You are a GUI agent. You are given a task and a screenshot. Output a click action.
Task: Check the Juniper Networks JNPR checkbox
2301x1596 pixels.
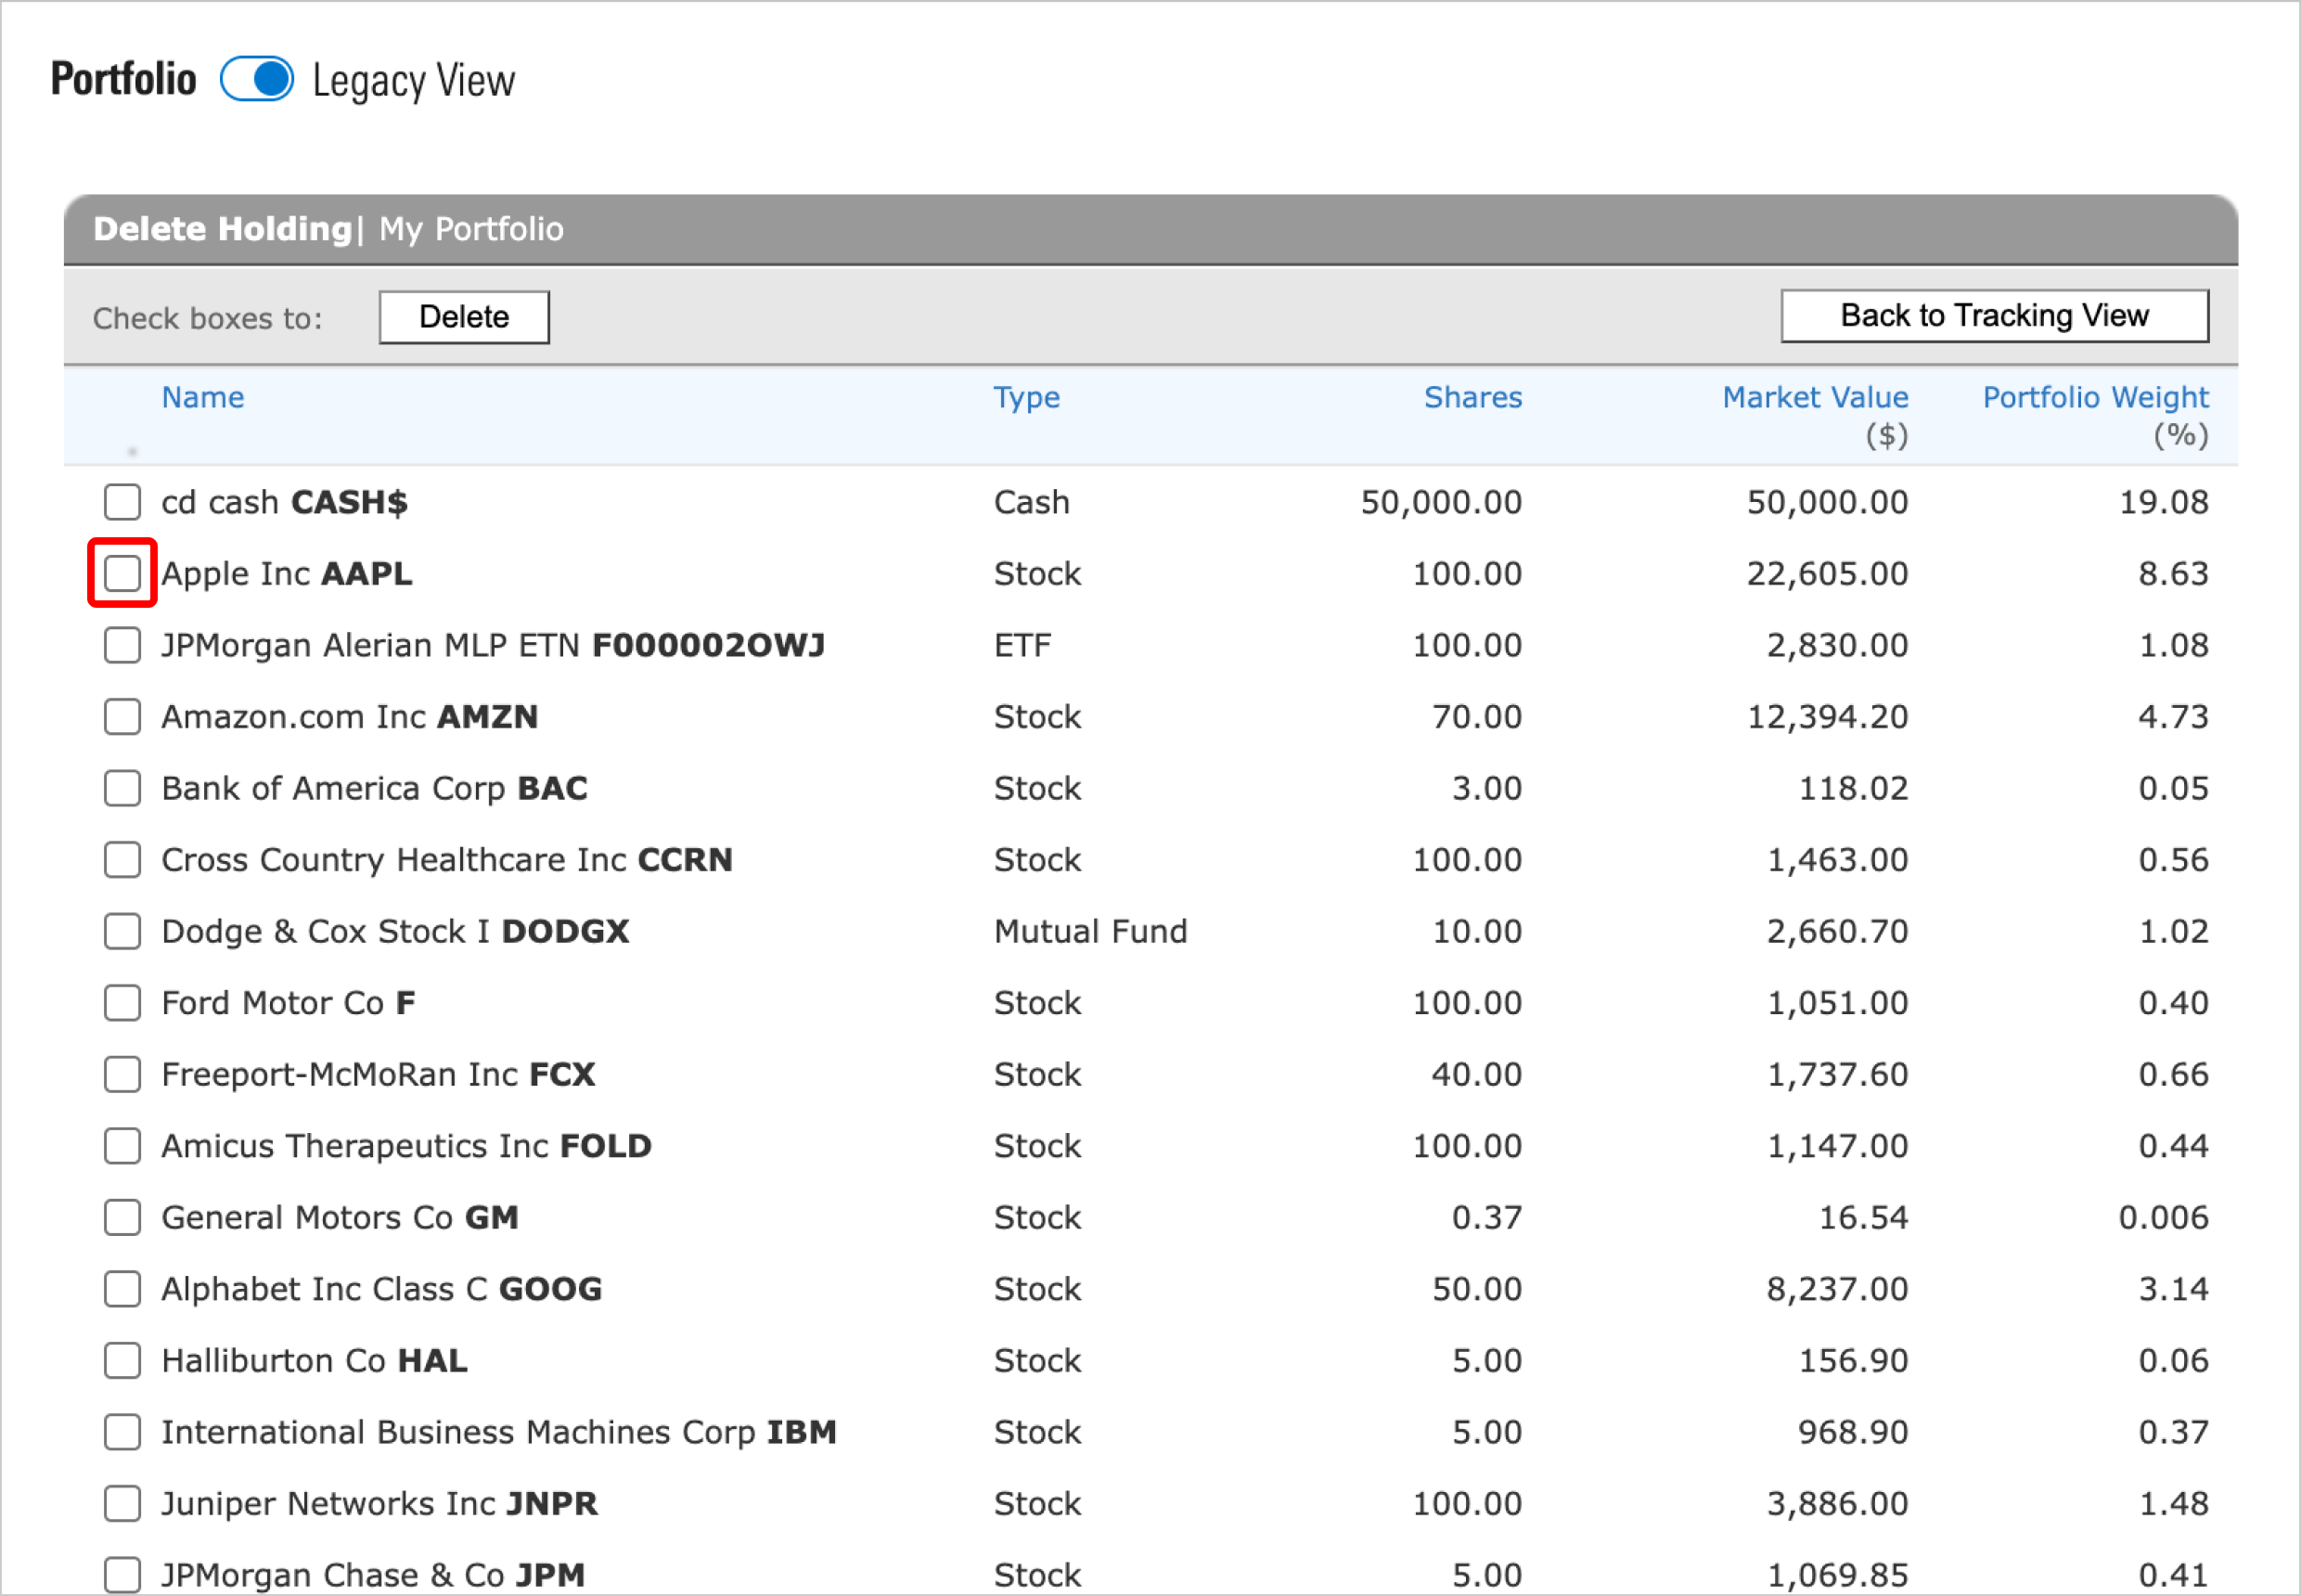tap(122, 1503)
